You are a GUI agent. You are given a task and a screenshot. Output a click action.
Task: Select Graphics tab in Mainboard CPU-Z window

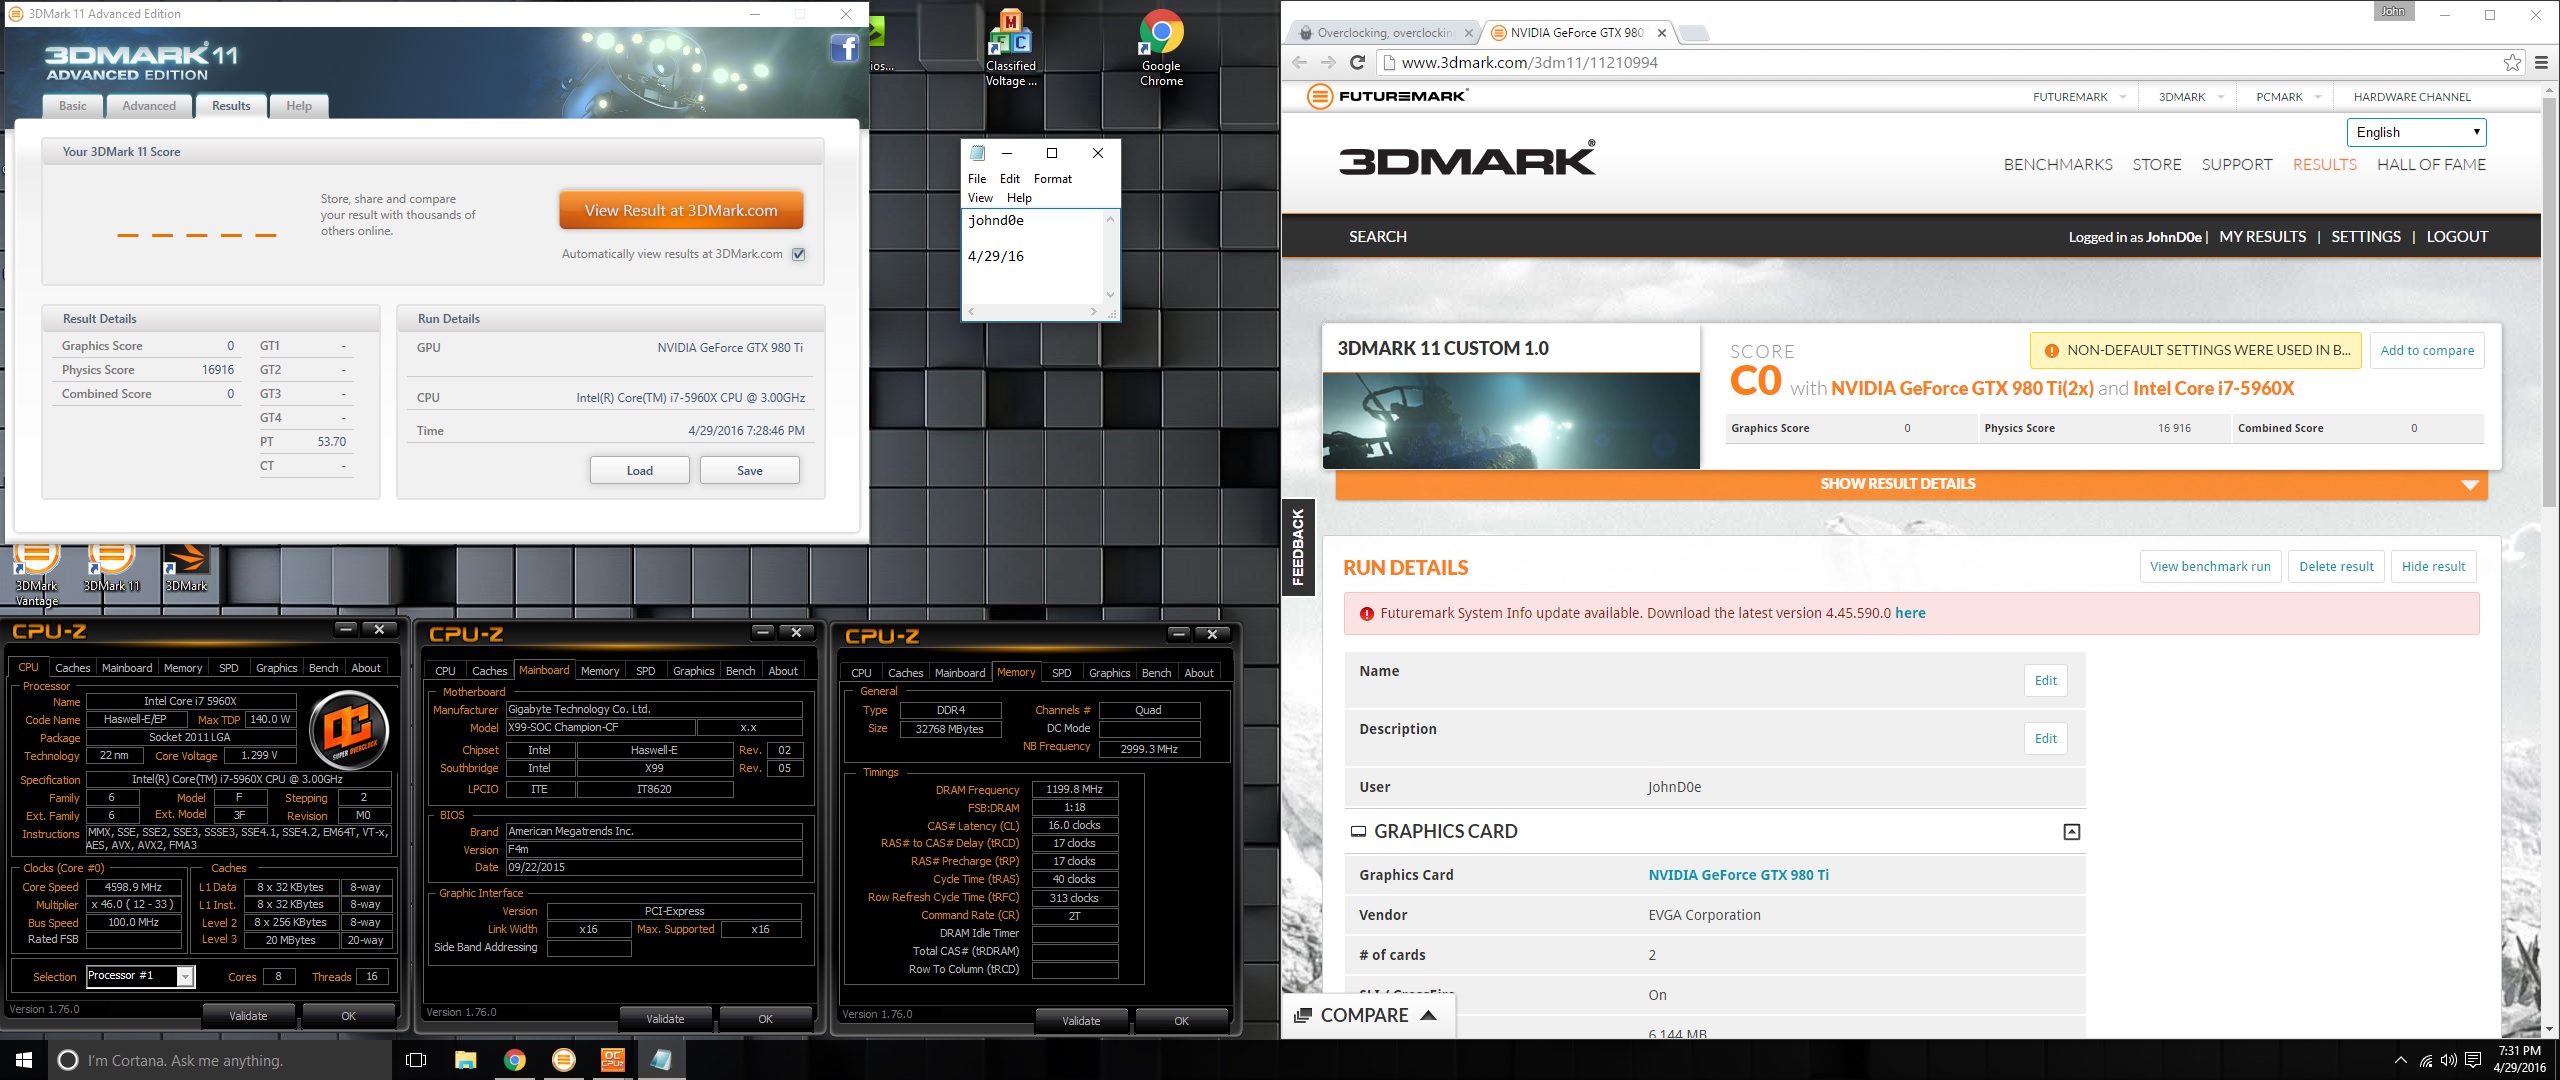[x=694, y=671]
